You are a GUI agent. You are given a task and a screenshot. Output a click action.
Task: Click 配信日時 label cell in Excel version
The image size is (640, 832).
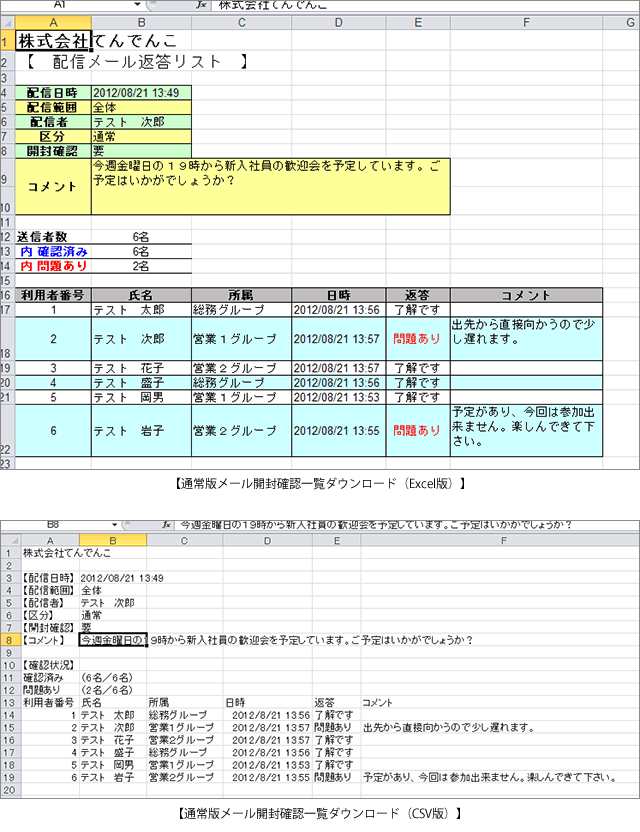click(x=53, y=93)
